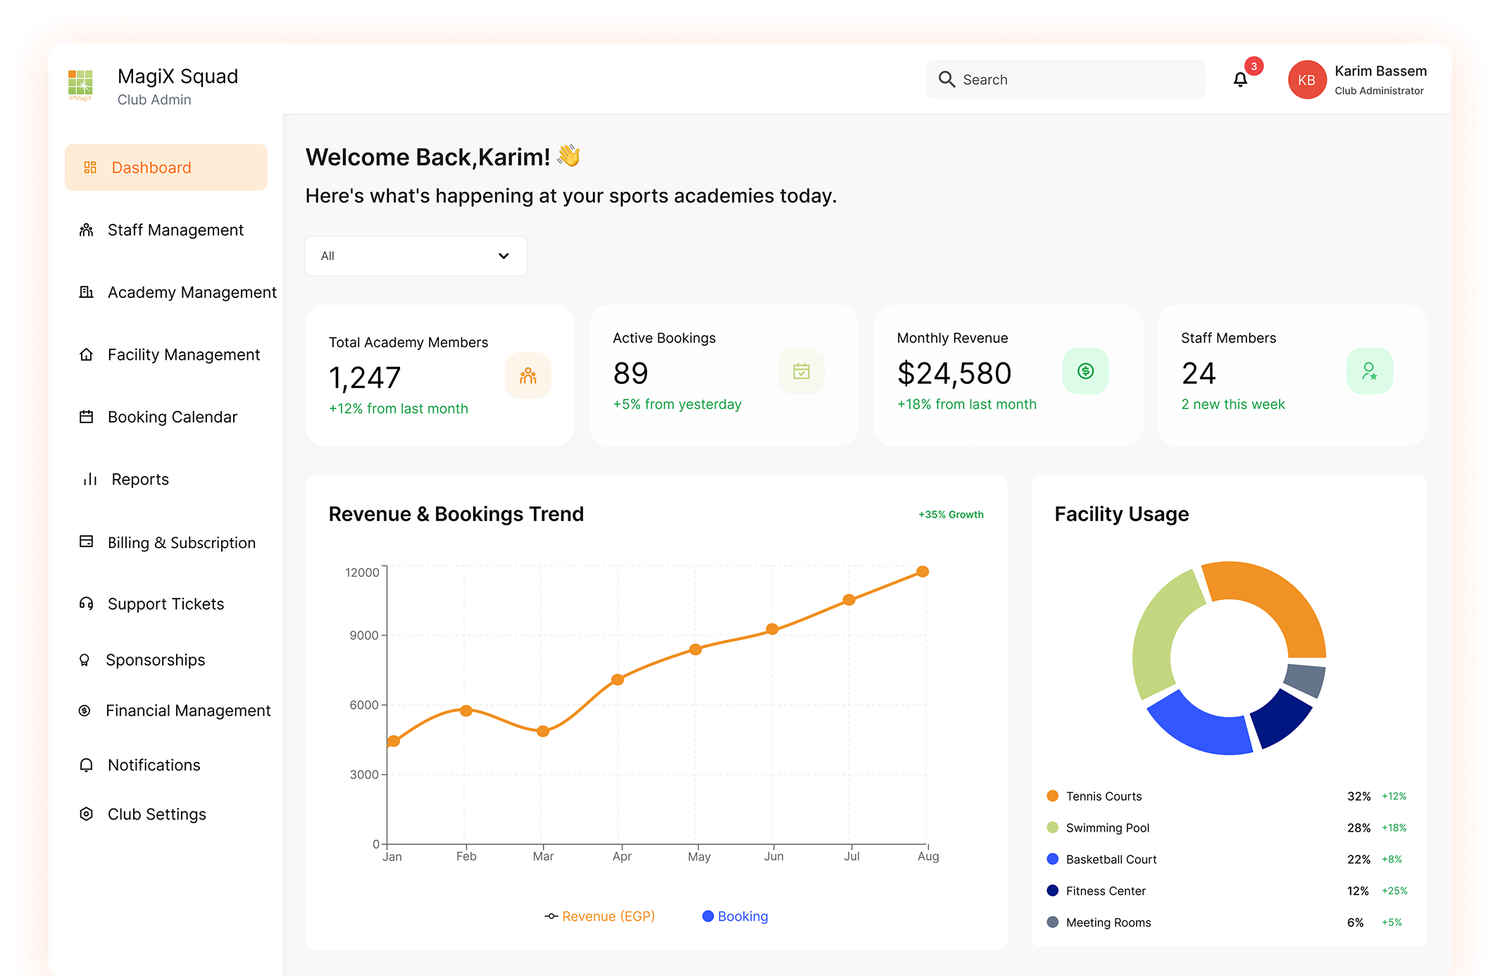Click the Total Academy Members people icon

[528, 376]
